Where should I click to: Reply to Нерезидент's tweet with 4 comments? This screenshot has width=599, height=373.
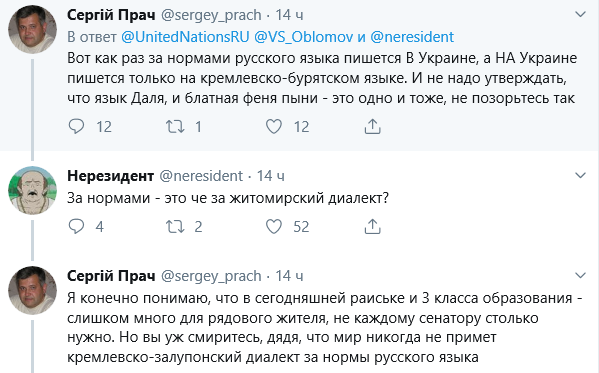[76, 226]
